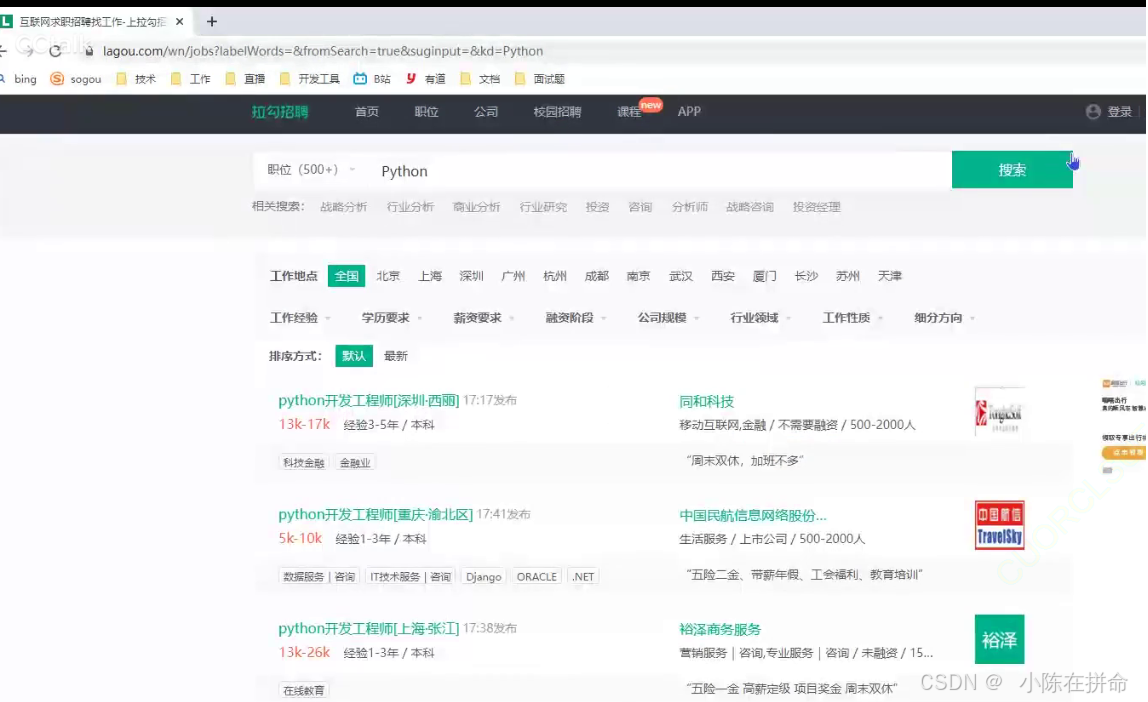1148x702 pixels.
Task: Filter location by 北京
Action: [x=388, y=276]
